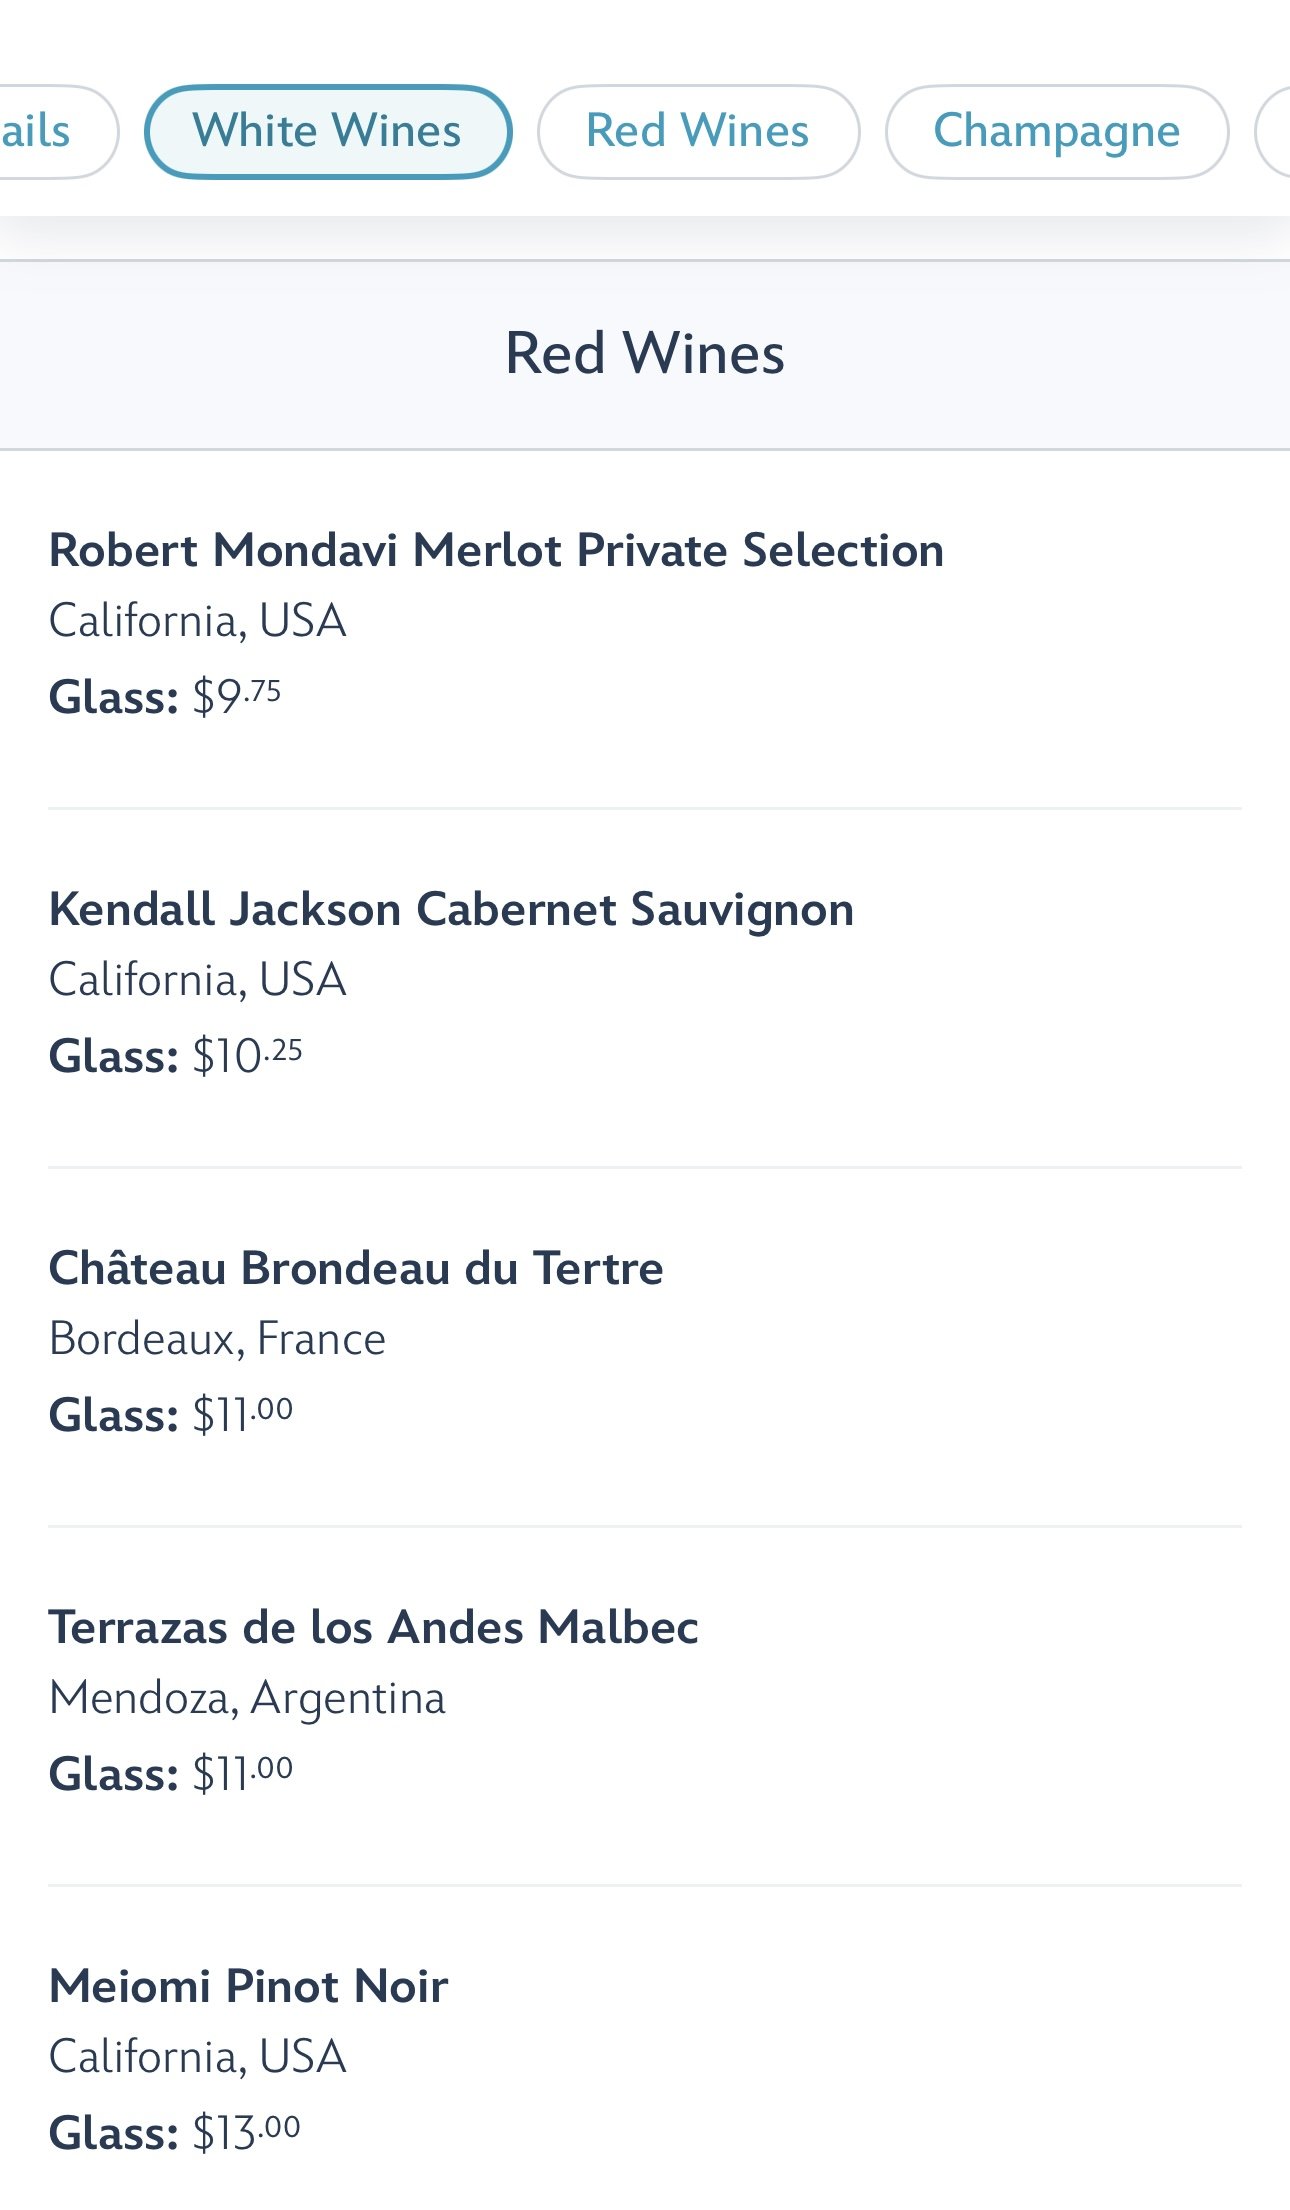Viewport: 1290px width, 2210px height.
Task: Click the $13.00 glass price
Action: (x=246, y=2133)
